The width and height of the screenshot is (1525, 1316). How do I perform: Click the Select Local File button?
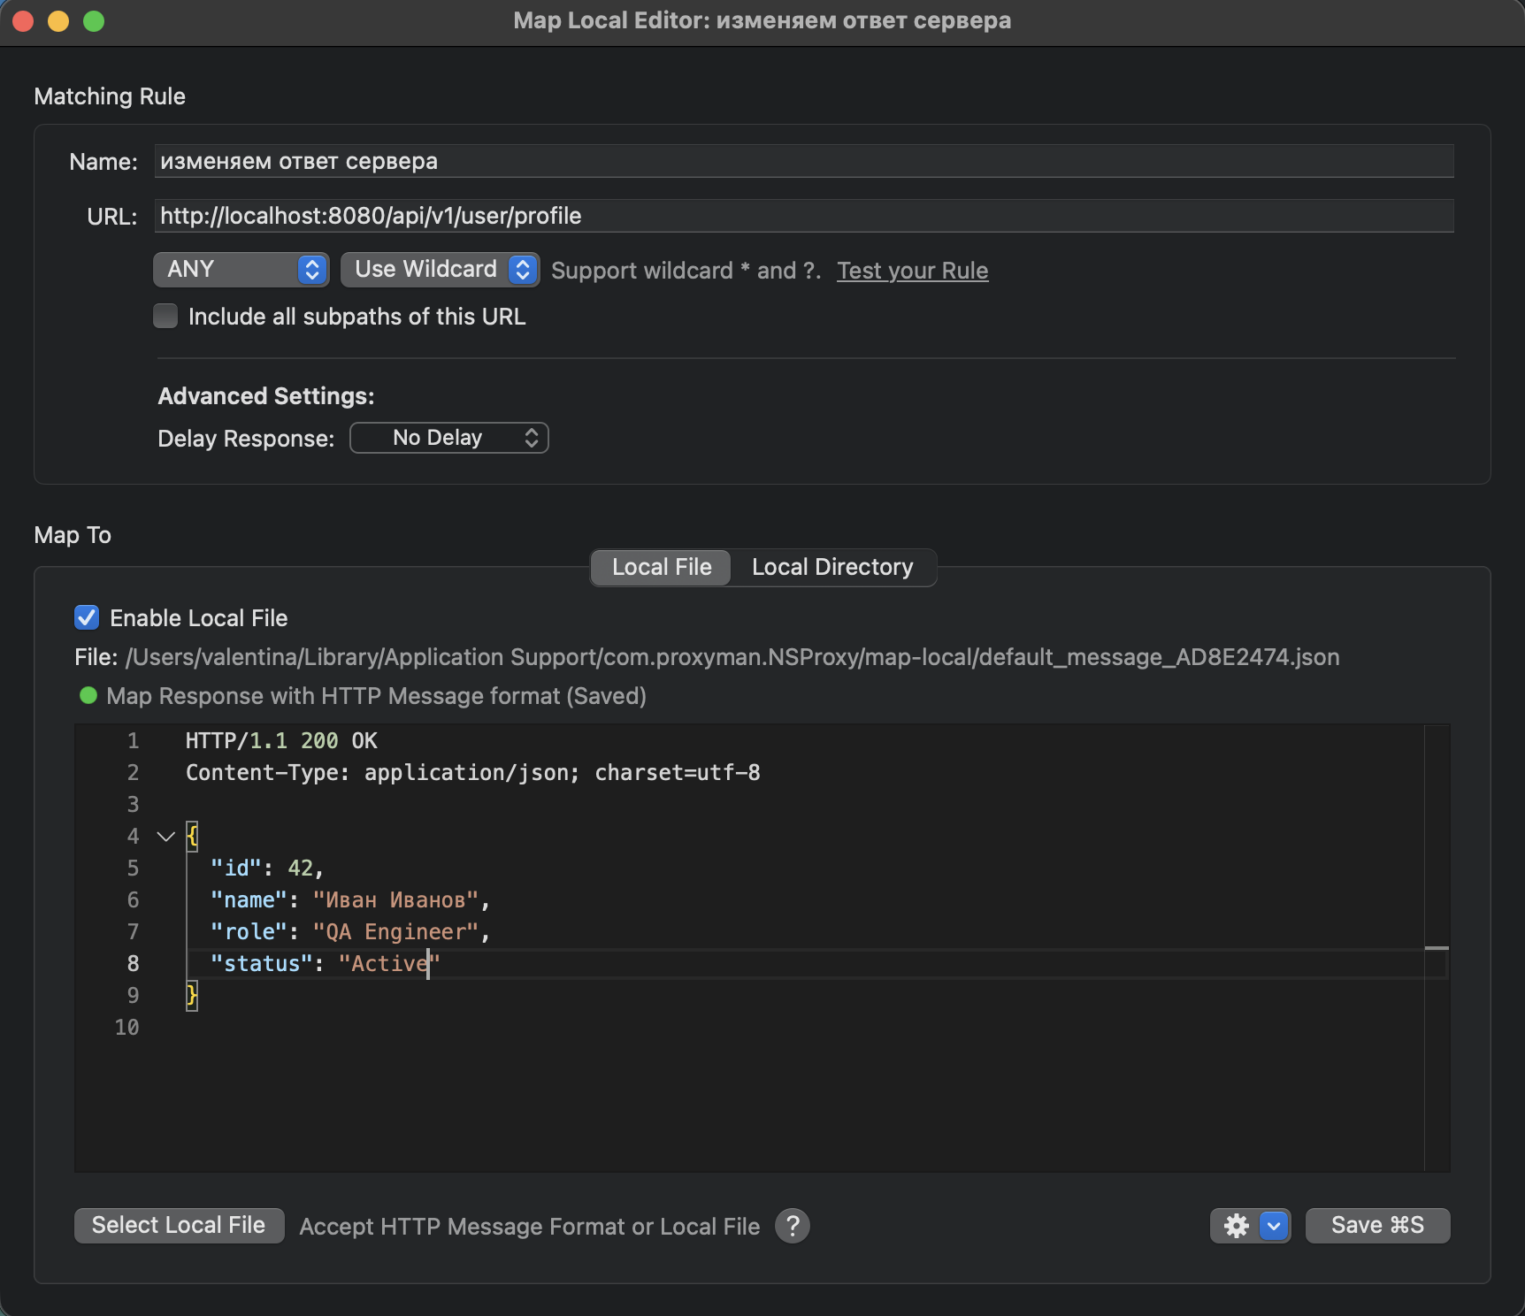[179, 1225]
